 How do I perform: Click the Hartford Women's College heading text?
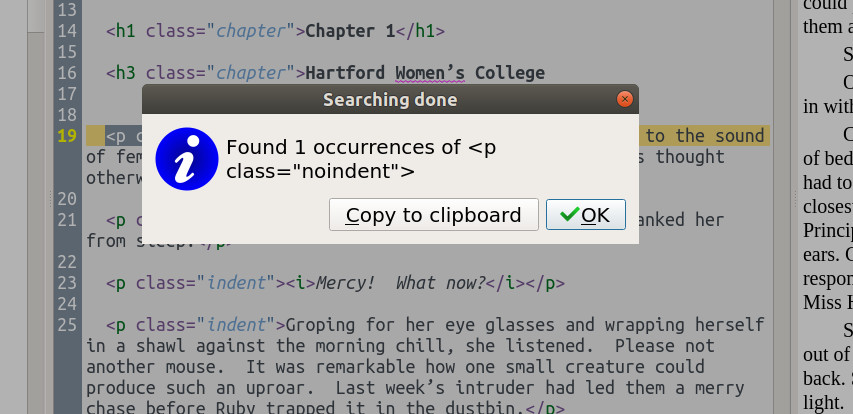425,72
